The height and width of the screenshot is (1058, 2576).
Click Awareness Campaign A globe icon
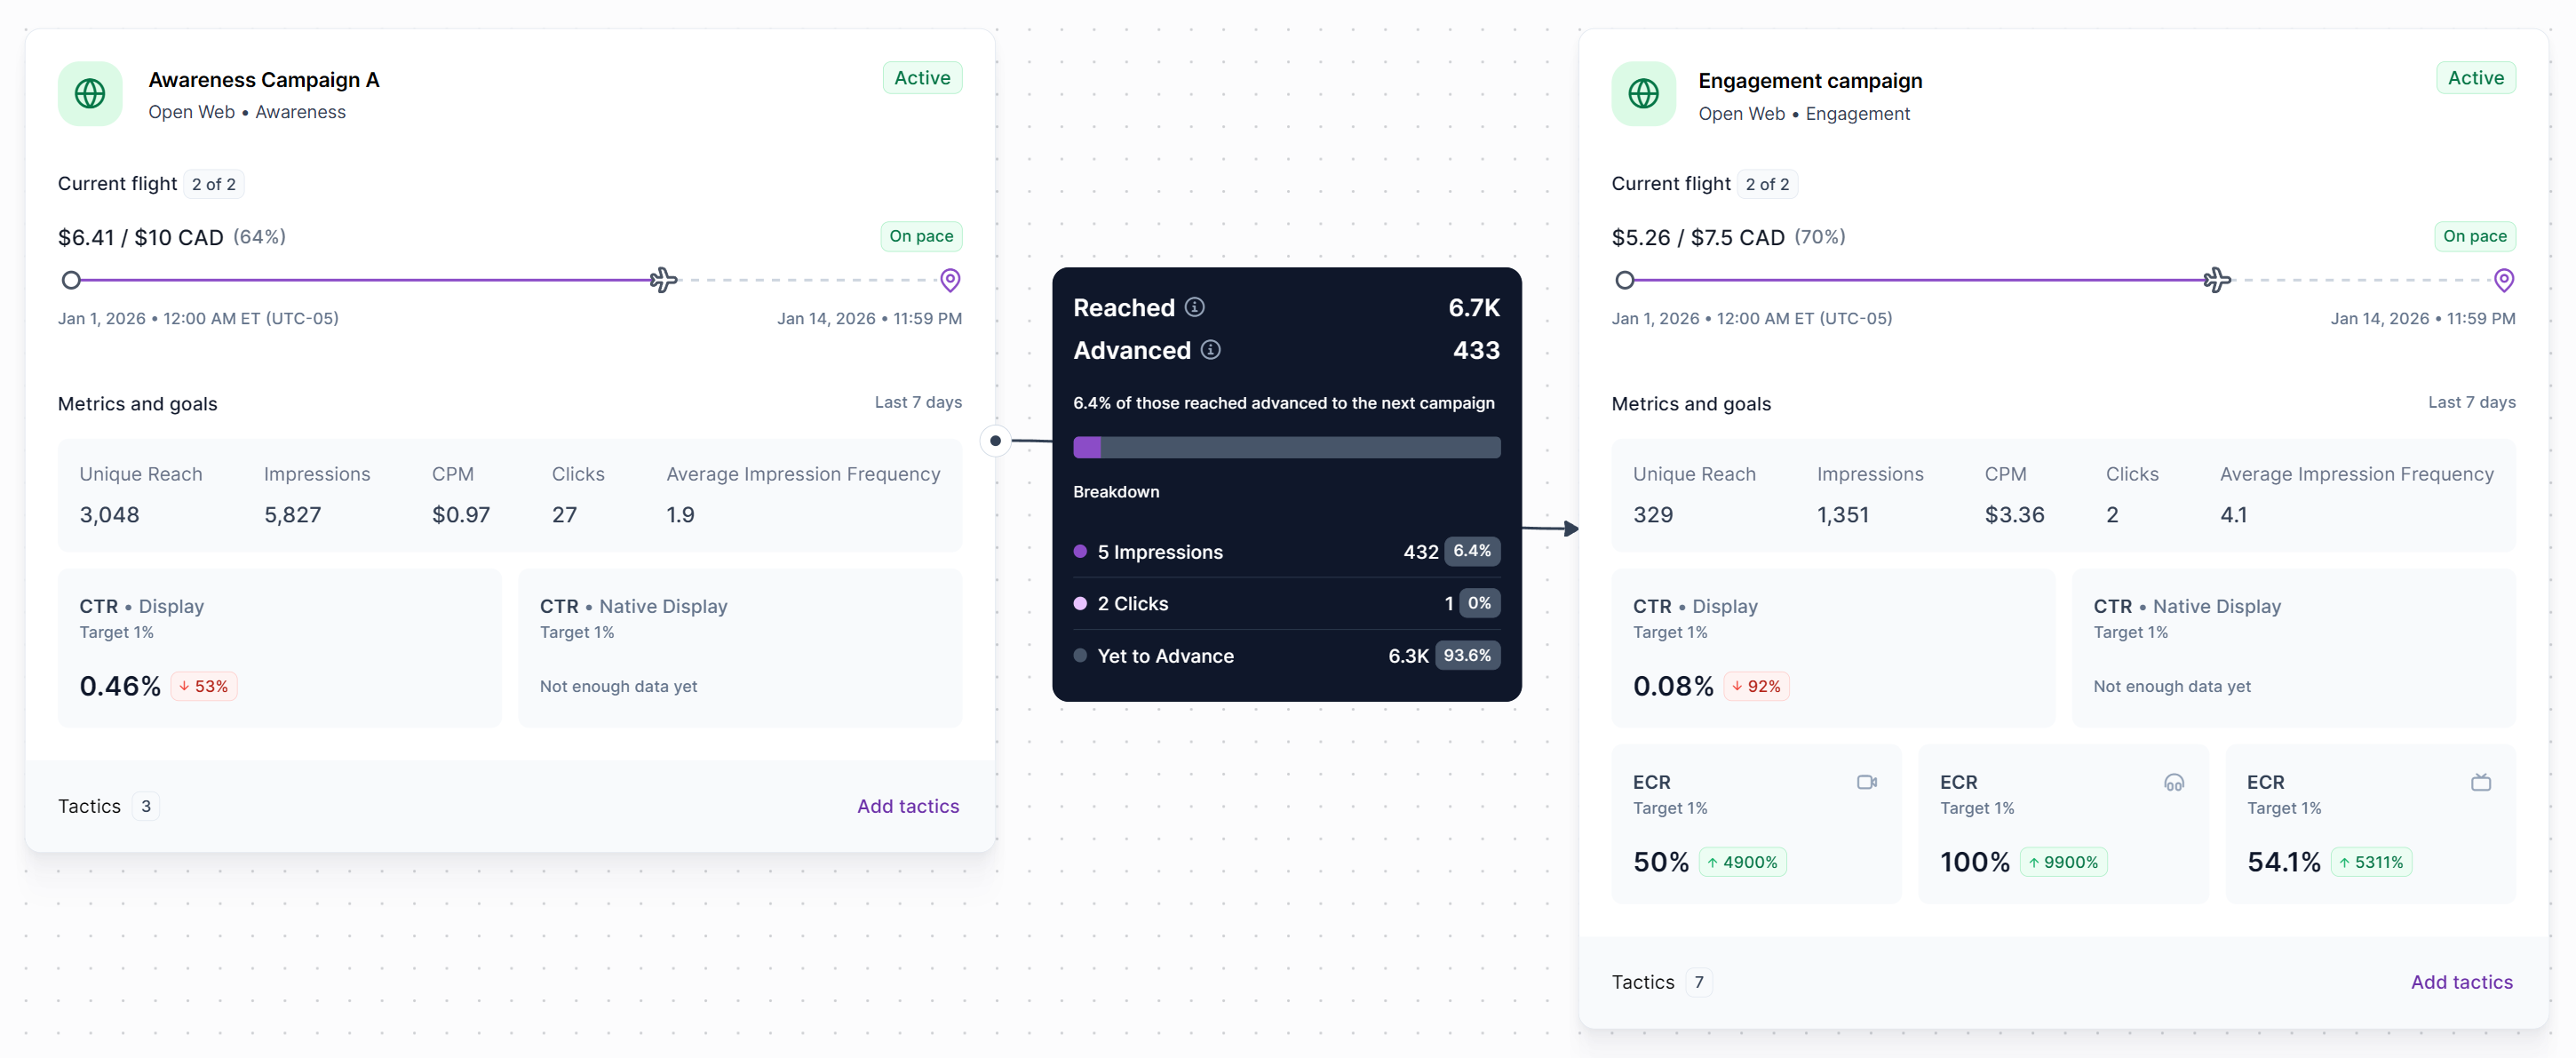pyautogui.click(x=90, y=94)
